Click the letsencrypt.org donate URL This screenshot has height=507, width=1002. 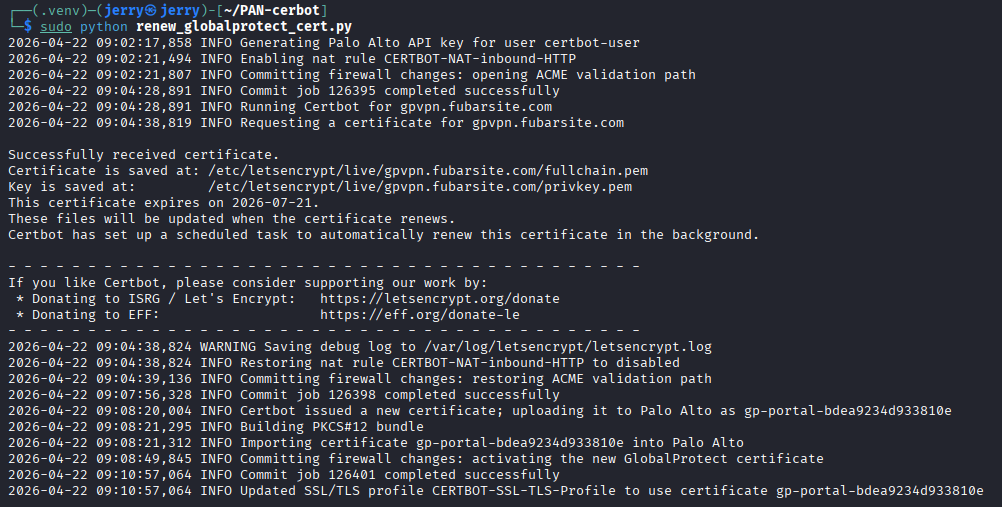440,299
